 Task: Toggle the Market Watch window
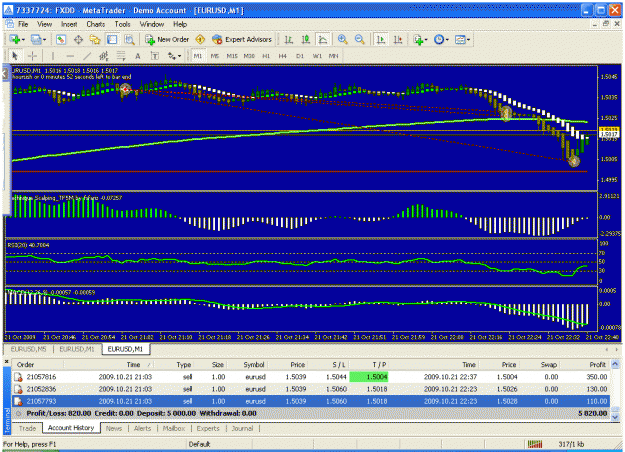[x=61, y=39]
